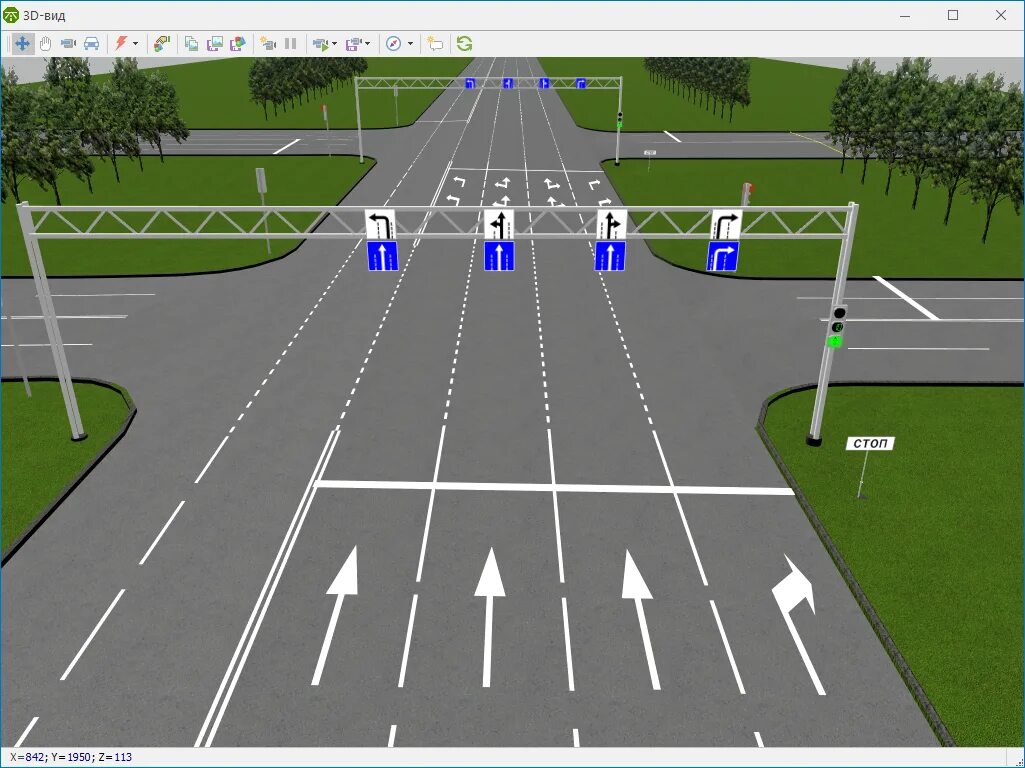Click the paint materials settings icon
Image resolution: width=1025 pixels, height=768 pixels.
pos(161,44)
